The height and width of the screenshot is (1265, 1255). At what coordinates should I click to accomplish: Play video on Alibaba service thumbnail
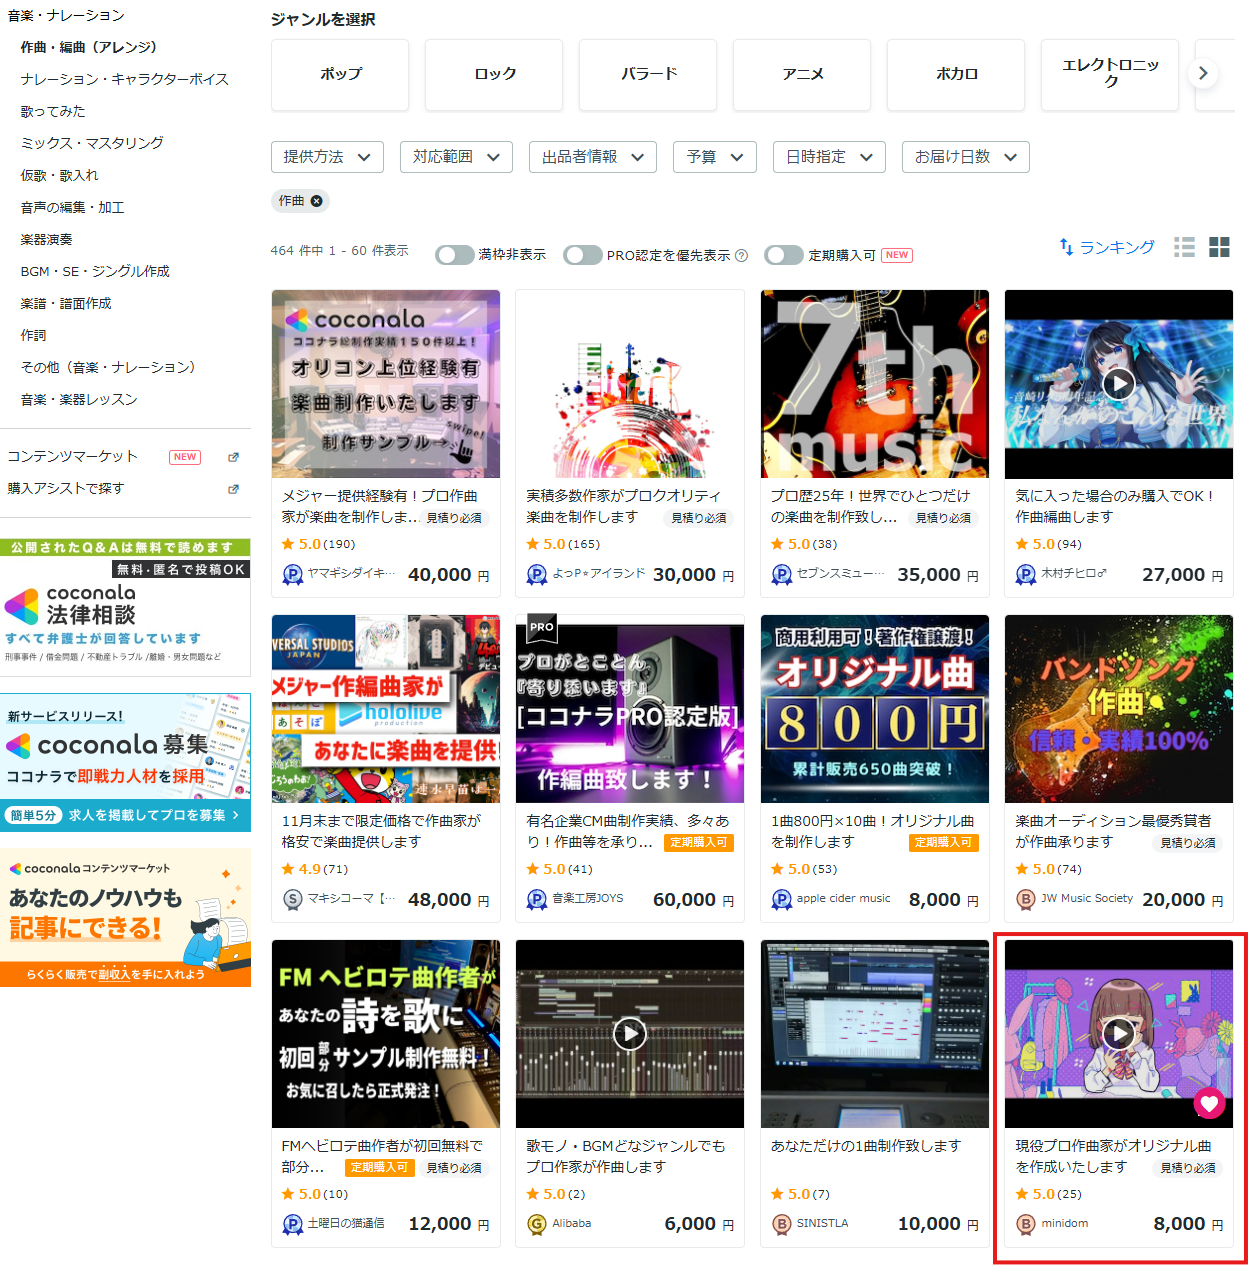point(629,1033)
